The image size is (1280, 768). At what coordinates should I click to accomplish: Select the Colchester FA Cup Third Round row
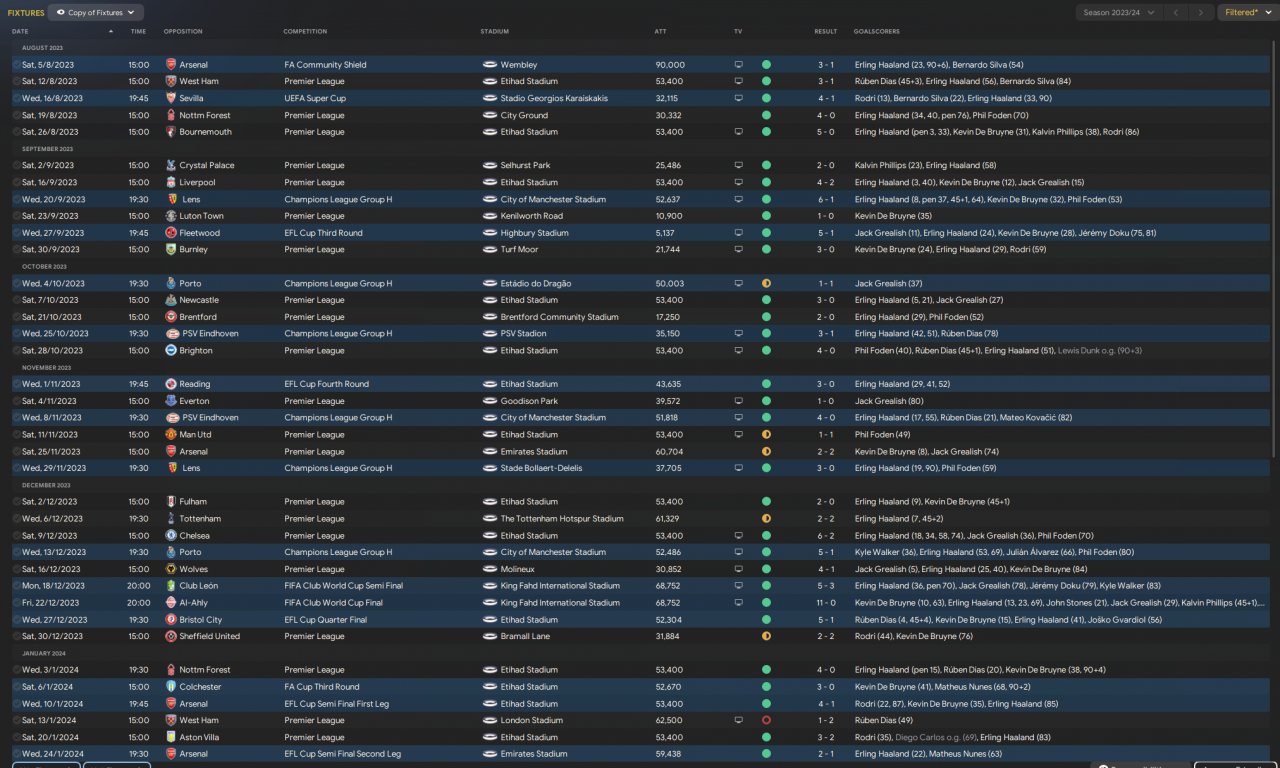pos(640,687)
